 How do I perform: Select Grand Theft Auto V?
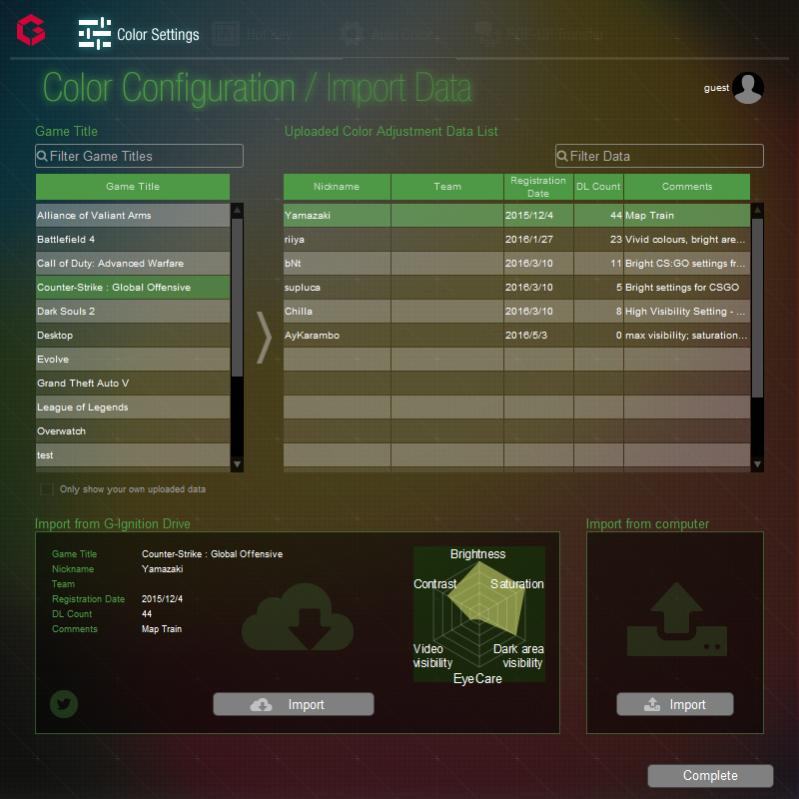tap(132, 383)
